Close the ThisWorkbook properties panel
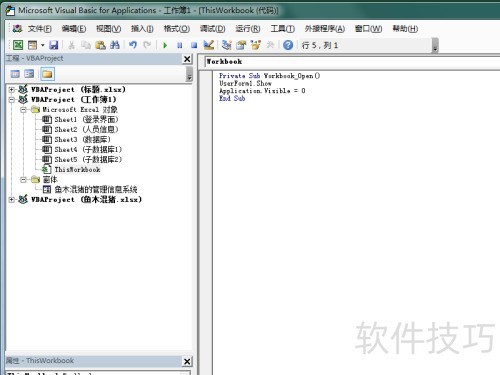The height and width of the screenshot is (375, 500). point(187,361)
